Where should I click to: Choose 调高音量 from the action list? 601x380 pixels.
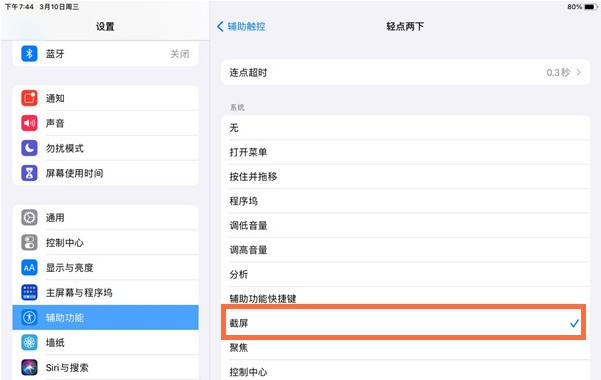click(405, 250)
